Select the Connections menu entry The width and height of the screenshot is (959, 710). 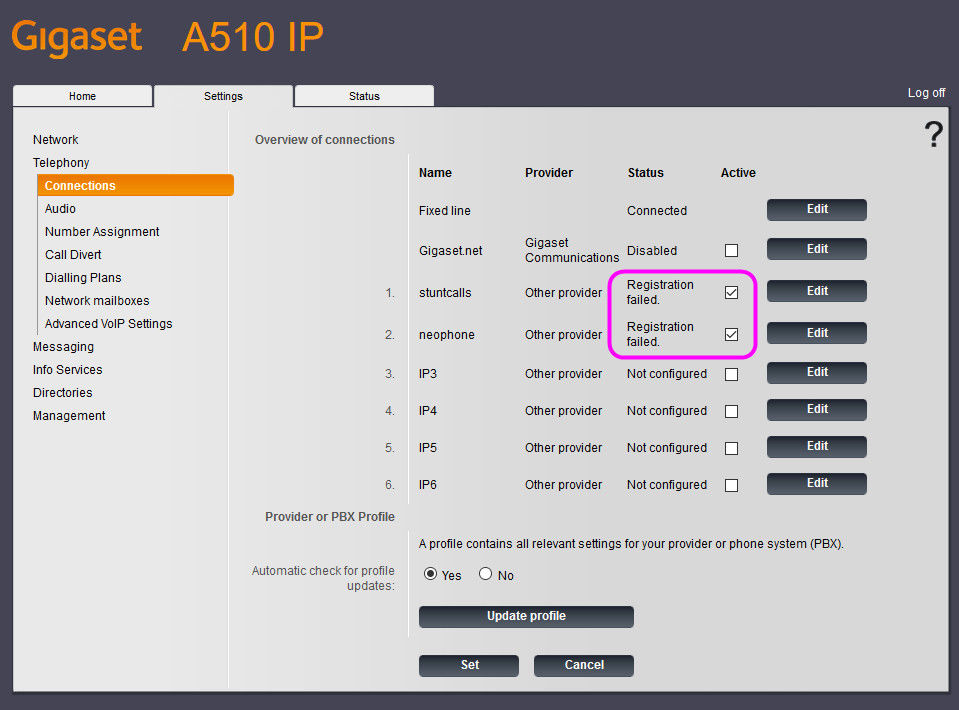click(x=135, y=185)
